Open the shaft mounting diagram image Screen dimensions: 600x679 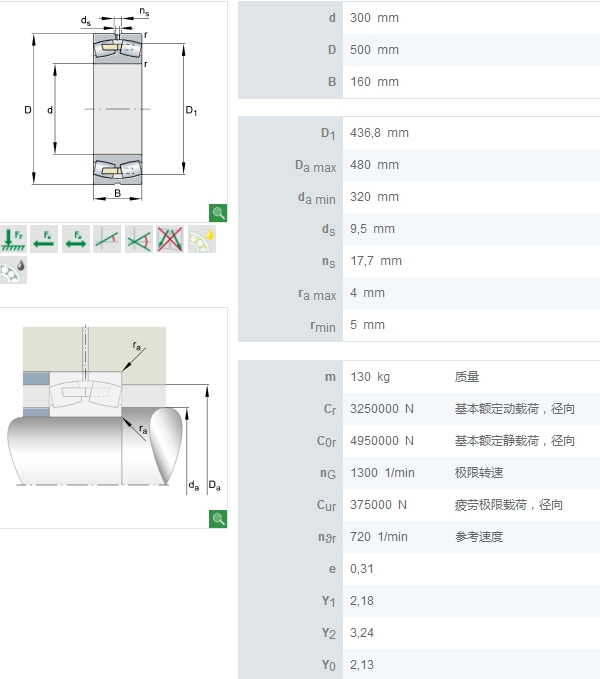point(110,415)
